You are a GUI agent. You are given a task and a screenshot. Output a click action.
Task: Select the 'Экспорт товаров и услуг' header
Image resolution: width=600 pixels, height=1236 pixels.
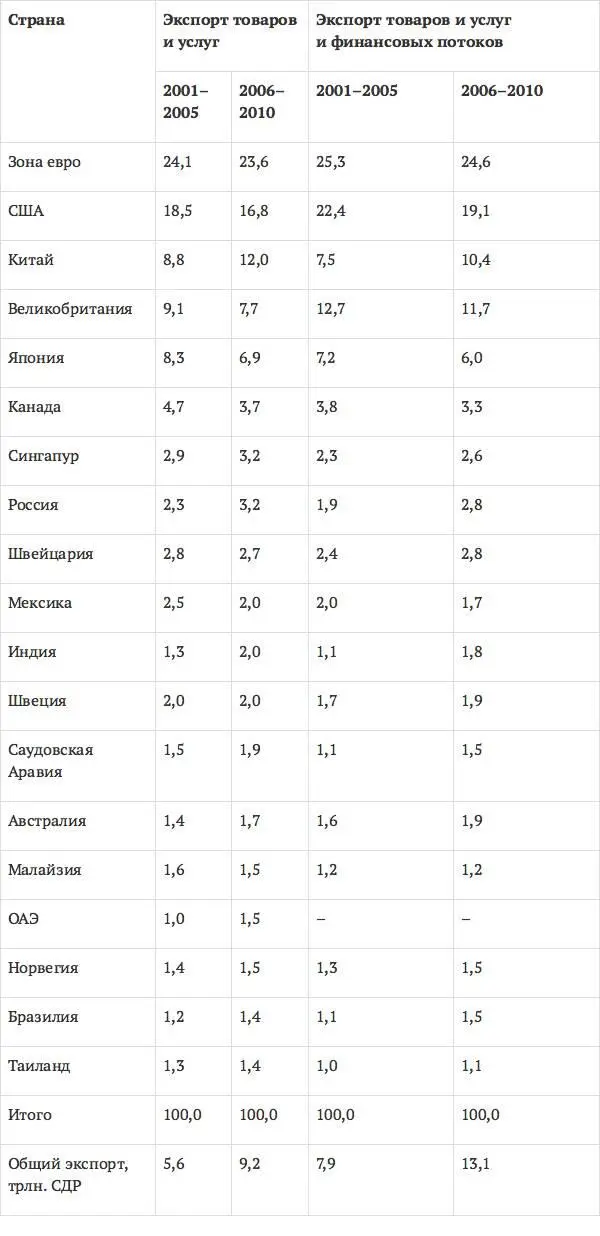[230, 31]
